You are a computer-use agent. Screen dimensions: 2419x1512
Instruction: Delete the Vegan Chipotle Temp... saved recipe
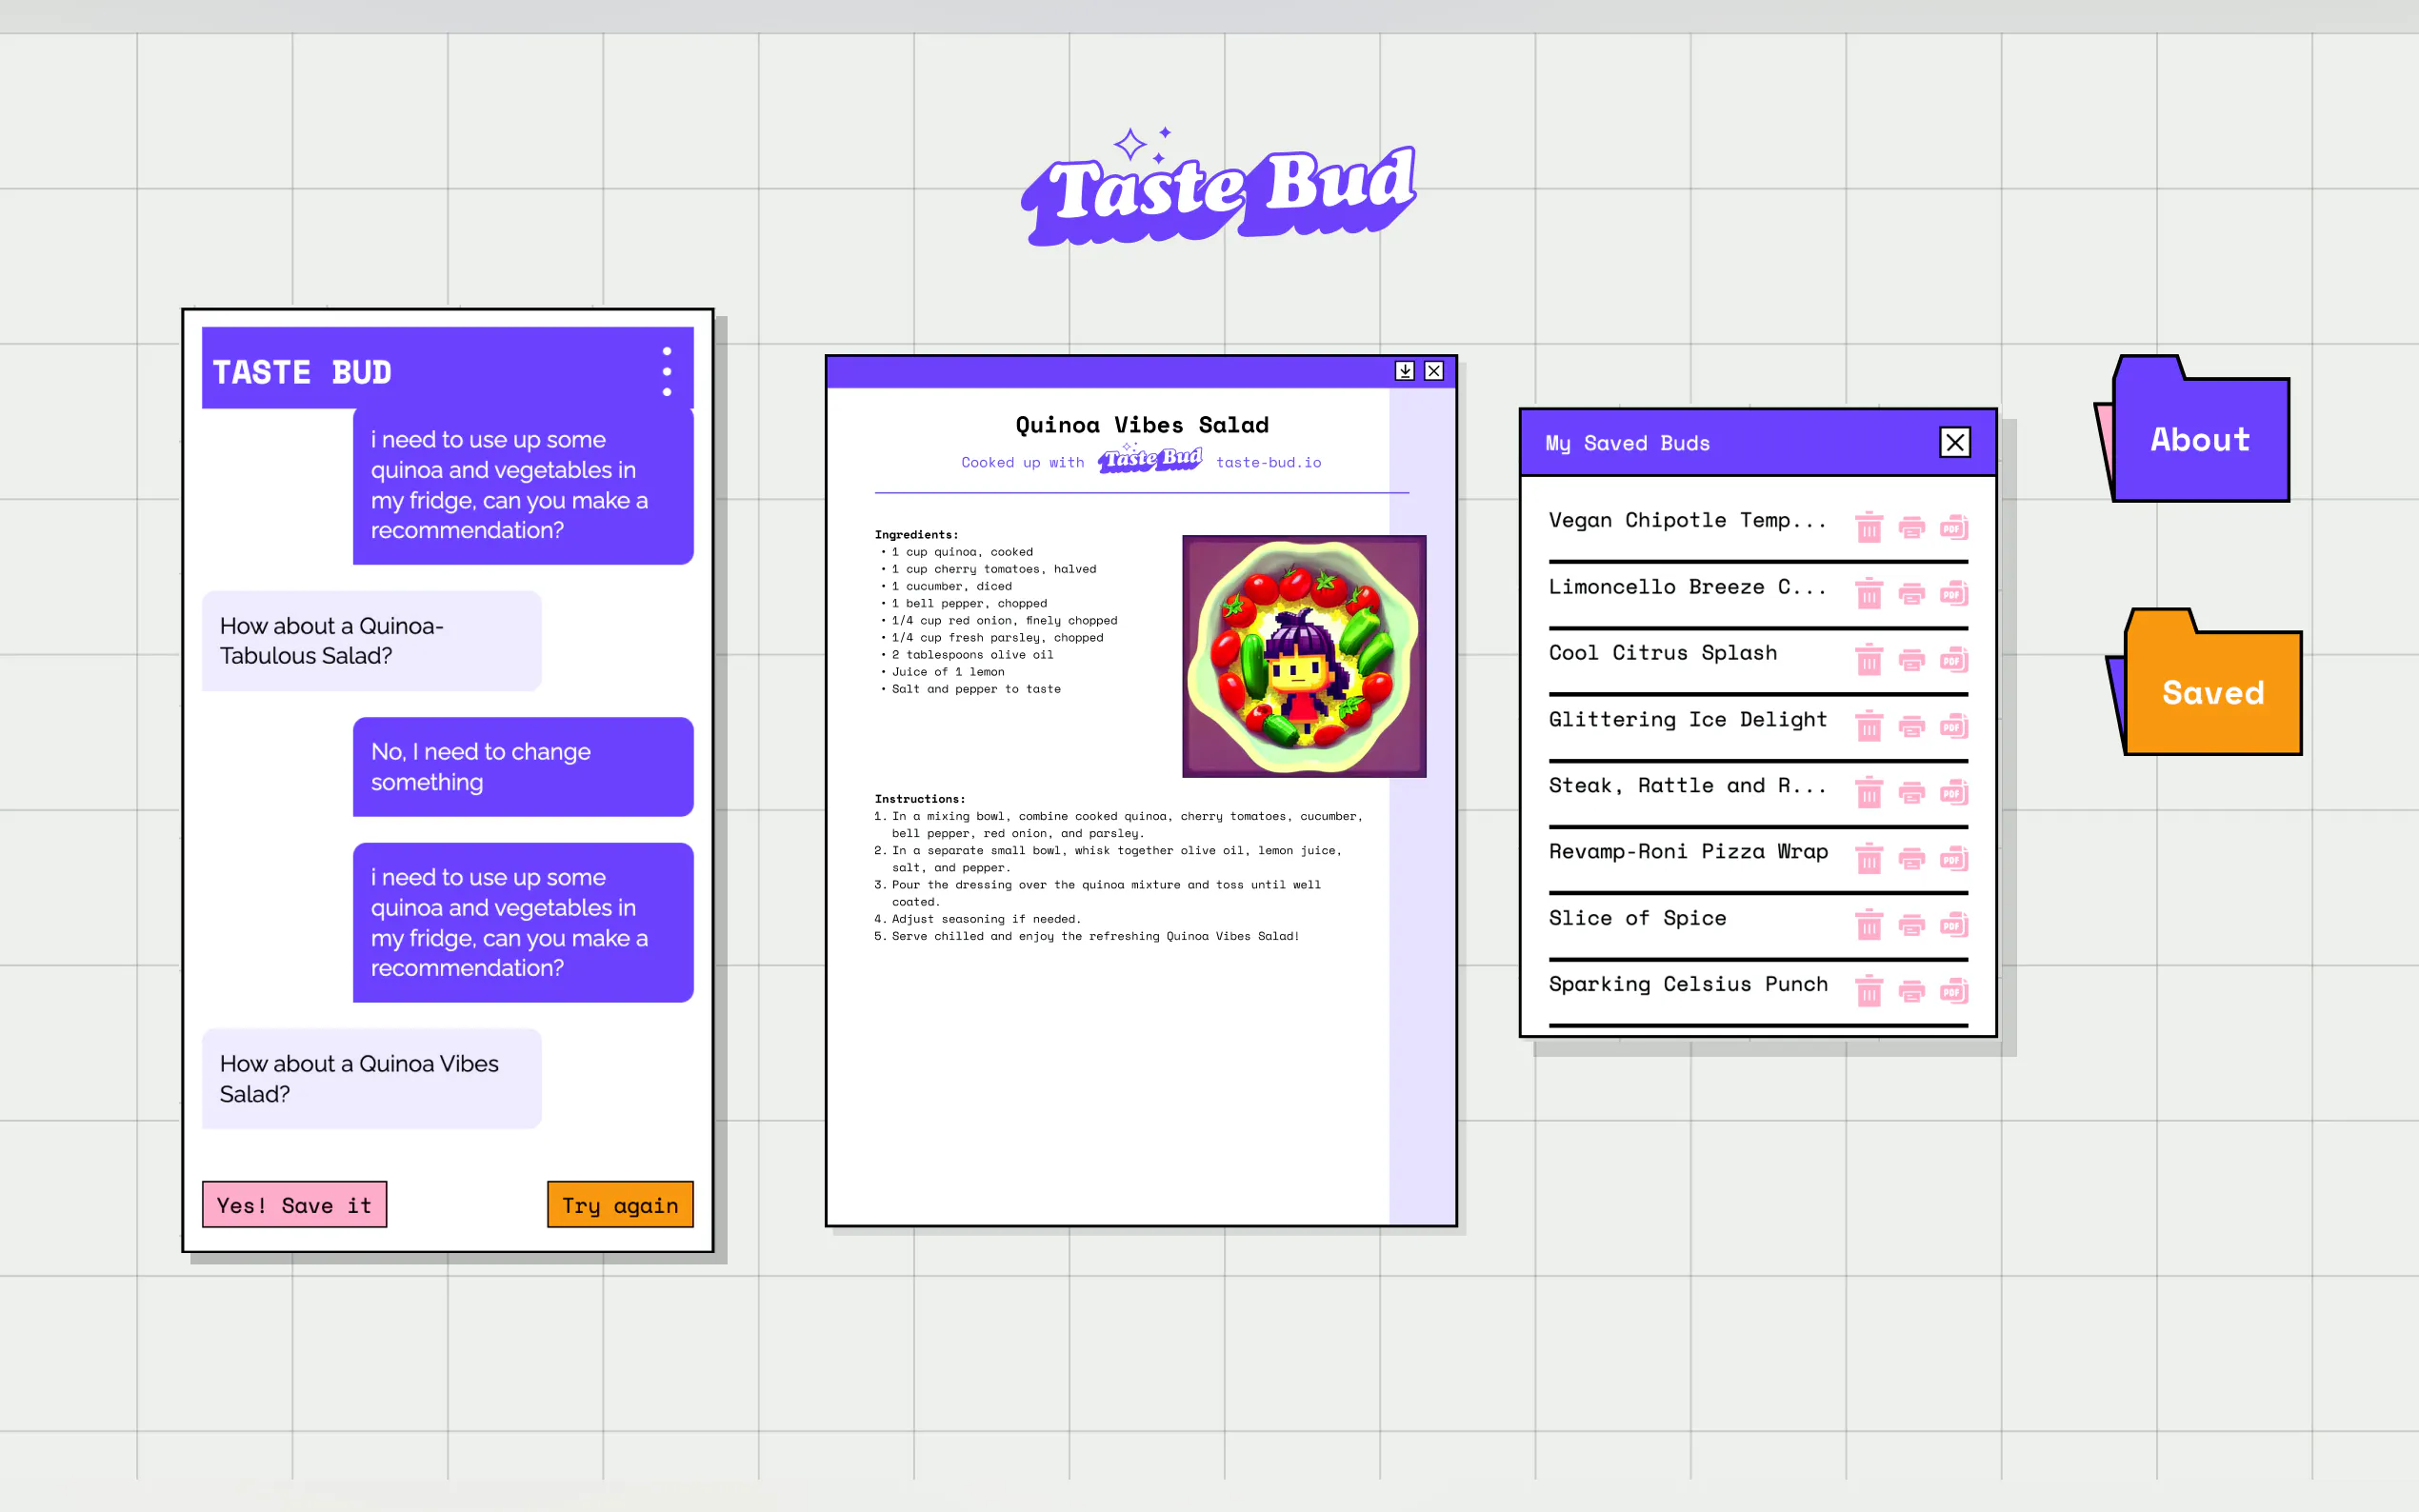click(x=1868, y=527)
